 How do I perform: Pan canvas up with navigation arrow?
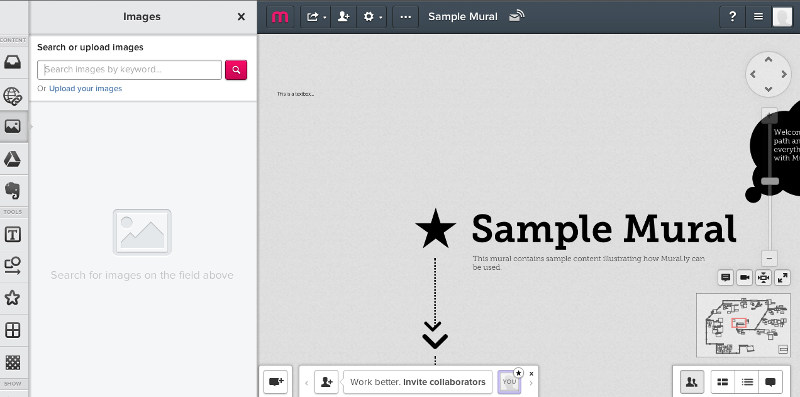768,60
